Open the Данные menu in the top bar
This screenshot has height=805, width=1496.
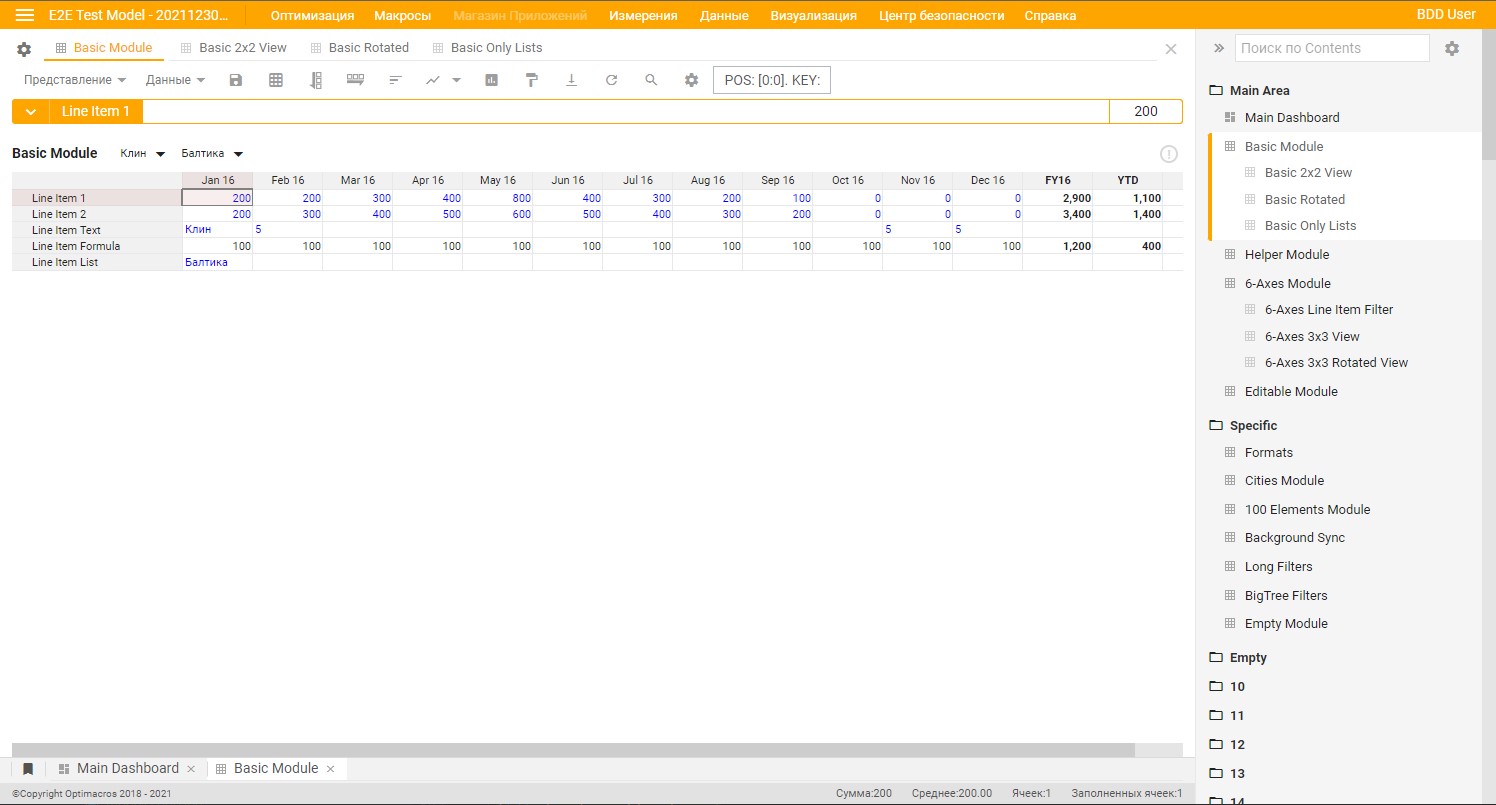[x=724, y=15]
